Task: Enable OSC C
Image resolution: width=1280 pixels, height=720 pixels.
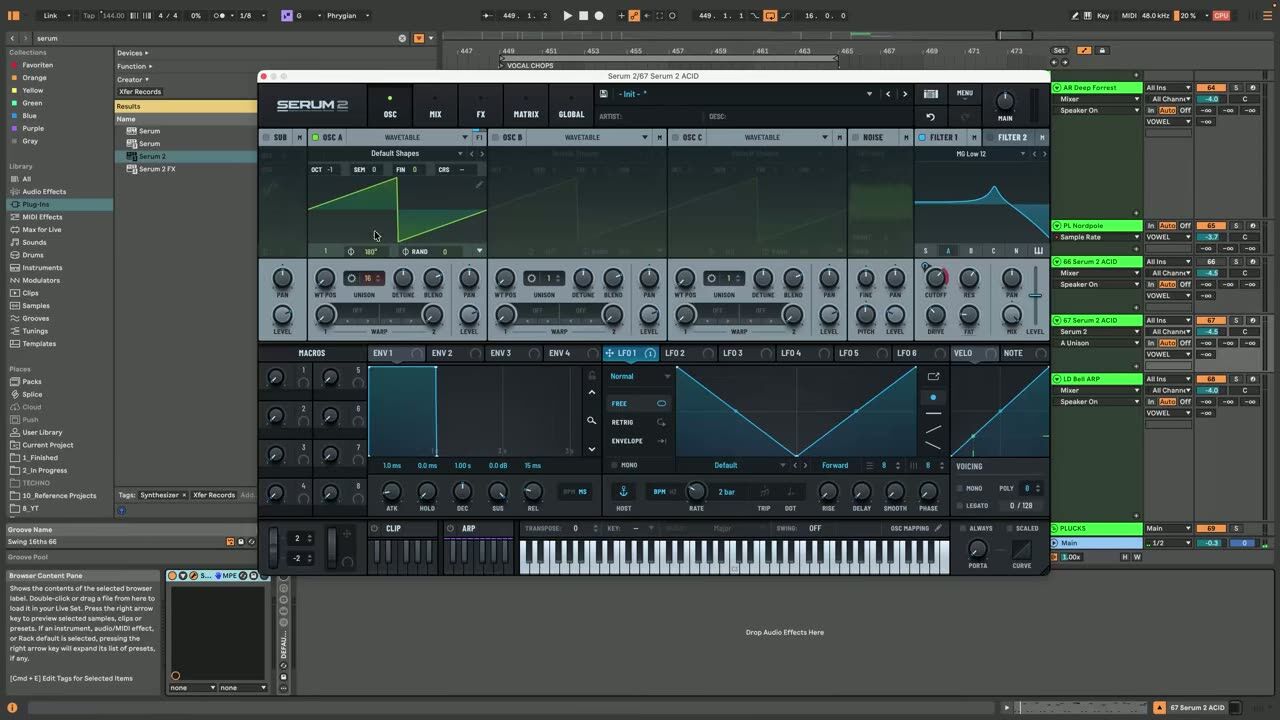Action: point(675,137)
